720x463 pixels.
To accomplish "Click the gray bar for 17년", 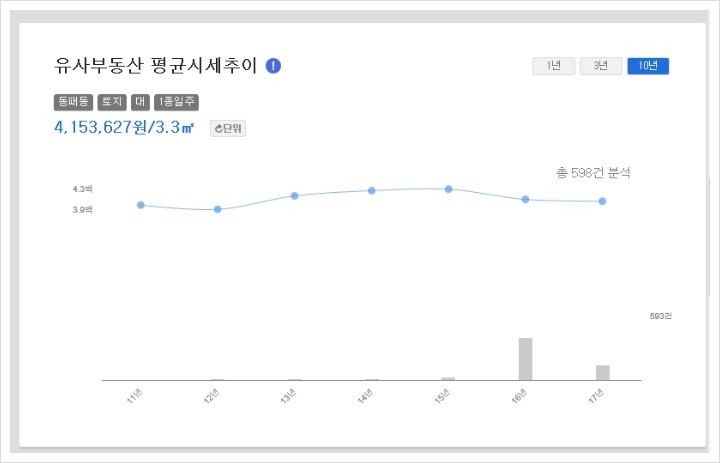I will [602, 372].
